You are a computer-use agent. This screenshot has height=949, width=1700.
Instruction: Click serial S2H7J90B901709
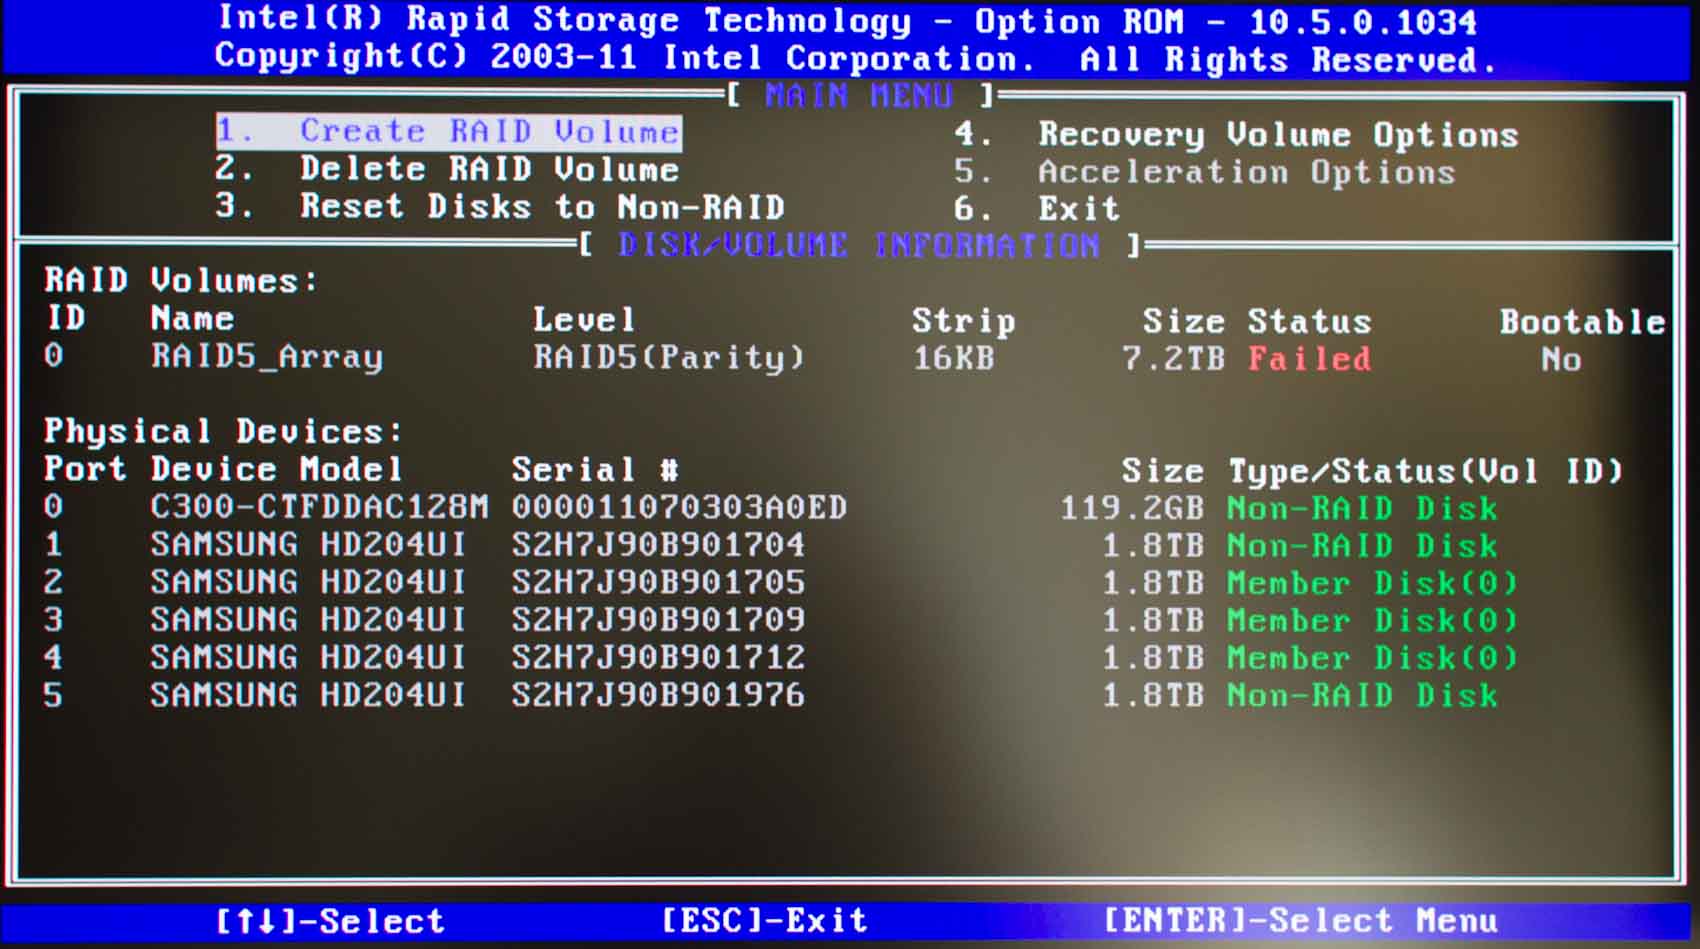click(658, 620)
